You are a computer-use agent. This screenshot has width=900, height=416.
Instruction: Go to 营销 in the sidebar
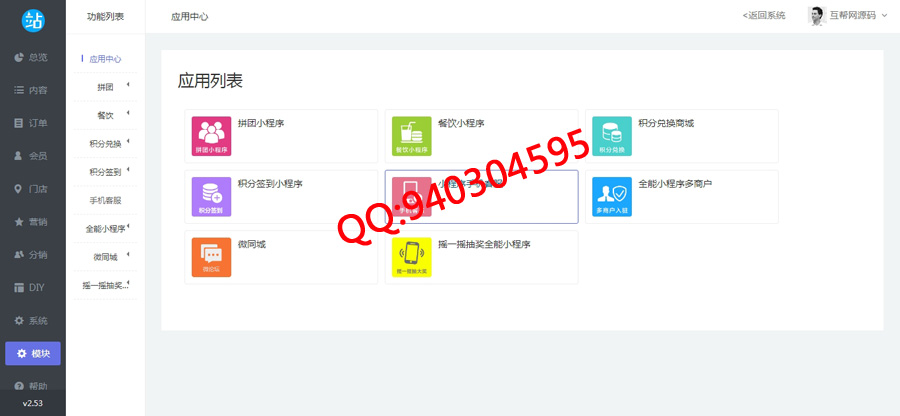point(32,222)
